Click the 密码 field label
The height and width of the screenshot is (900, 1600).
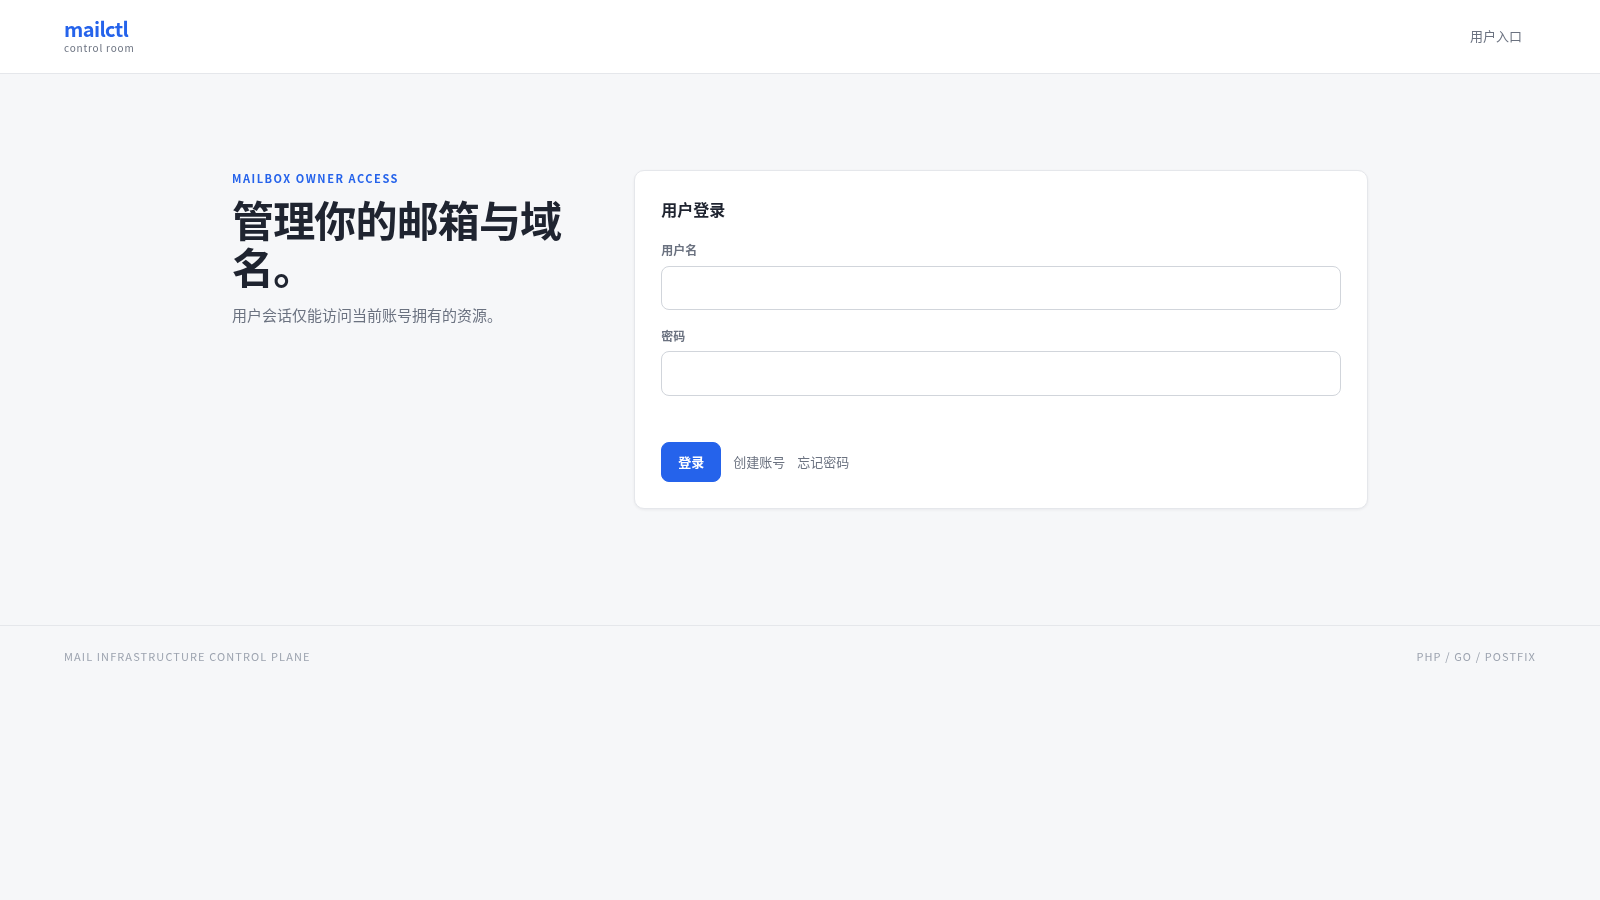[x=673, y=336]
